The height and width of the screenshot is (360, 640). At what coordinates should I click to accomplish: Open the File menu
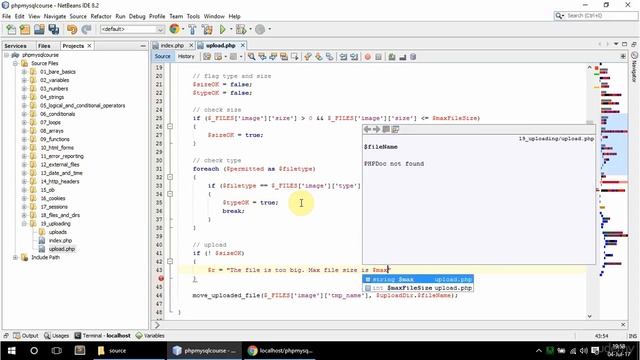[x=7, y=16]
